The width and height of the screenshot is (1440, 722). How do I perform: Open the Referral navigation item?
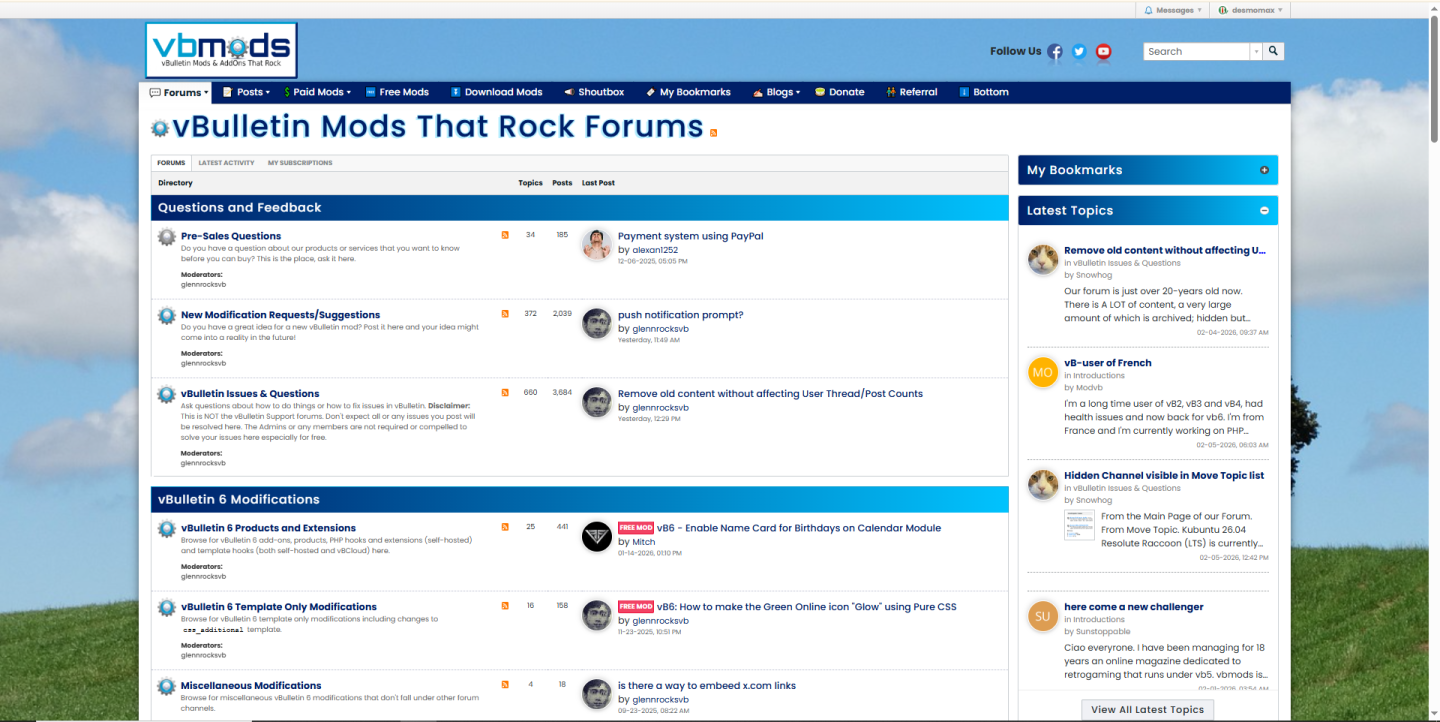pyautogui.click(x=911, y=92)
